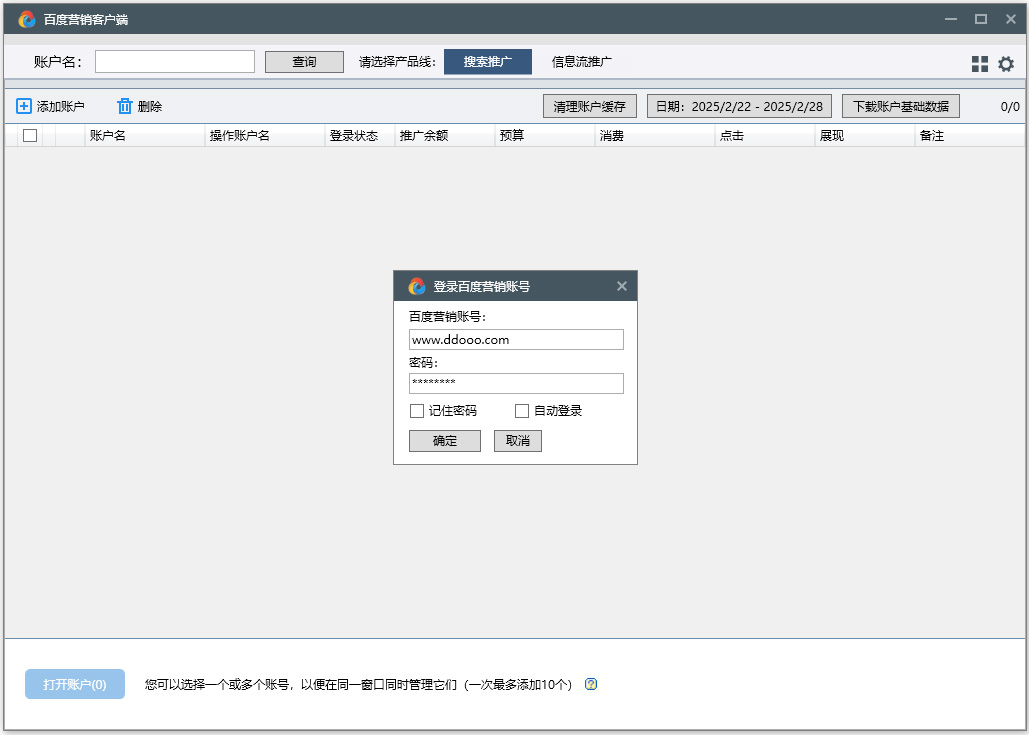Click the 下载账户基础数据 button

[898, 105]
